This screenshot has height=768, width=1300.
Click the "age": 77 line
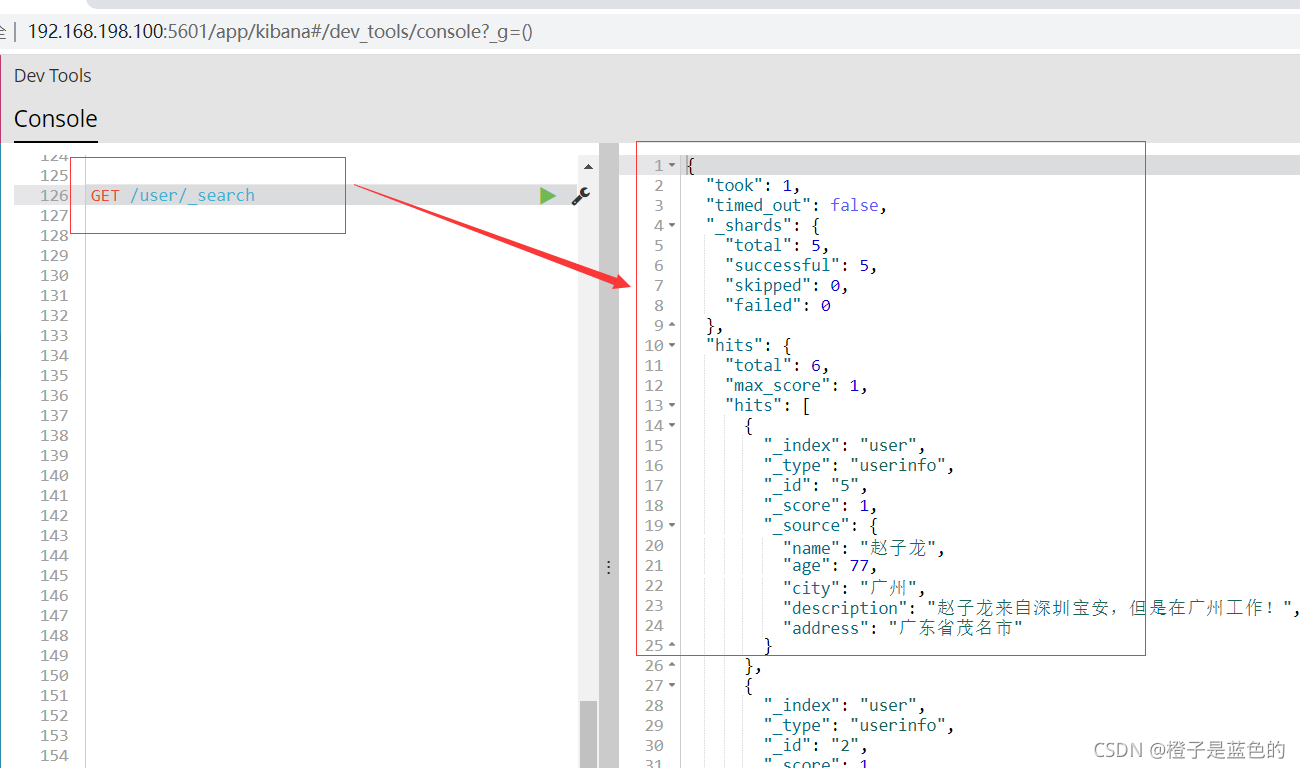(x=831, y=566)
